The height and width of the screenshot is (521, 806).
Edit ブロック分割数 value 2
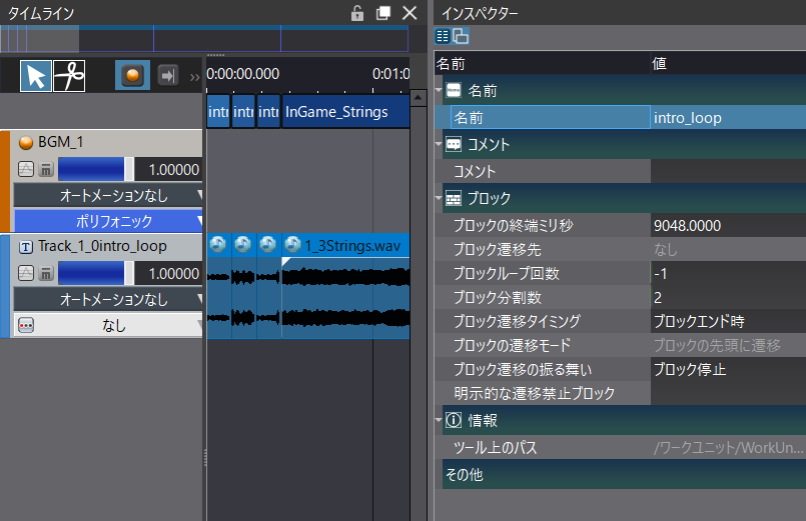click(x=728, y=297)
